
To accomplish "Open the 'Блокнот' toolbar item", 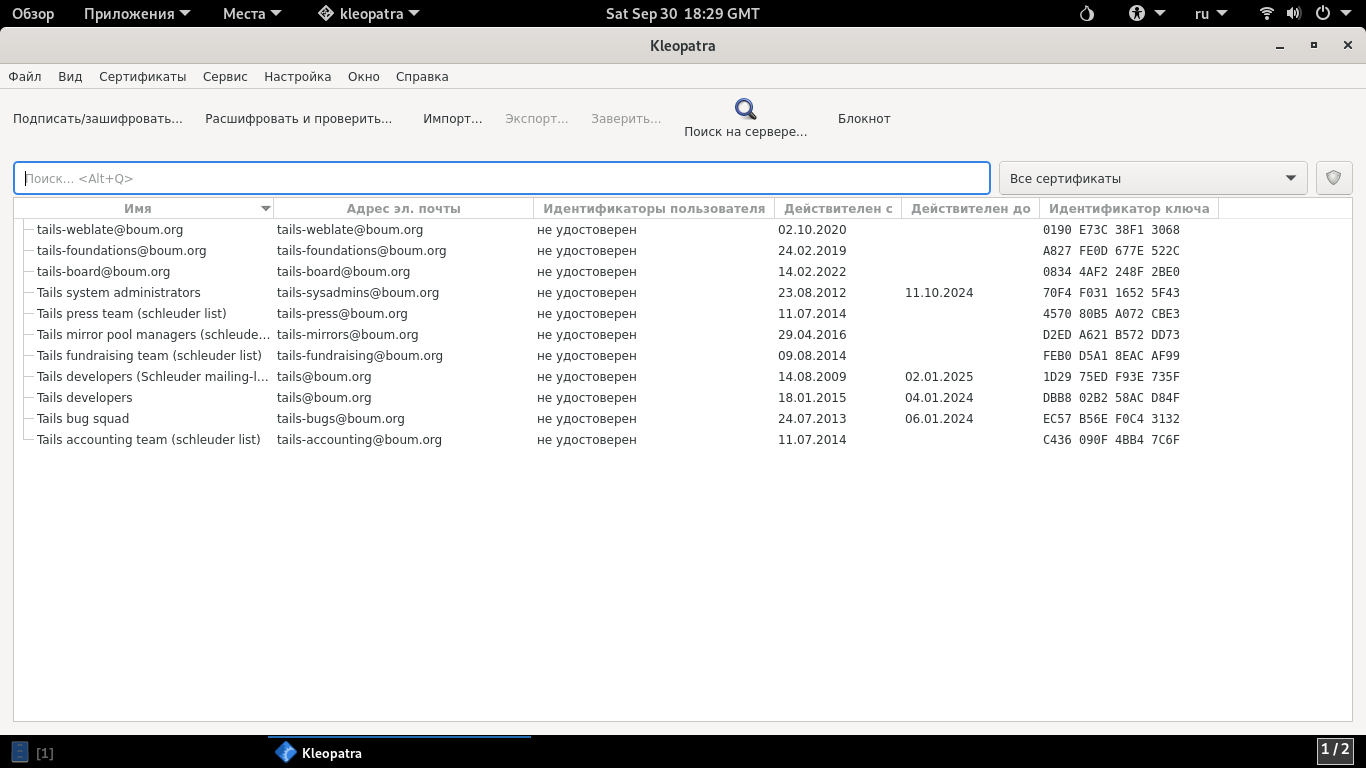I will pyautogui.click(x=864, y=118).
